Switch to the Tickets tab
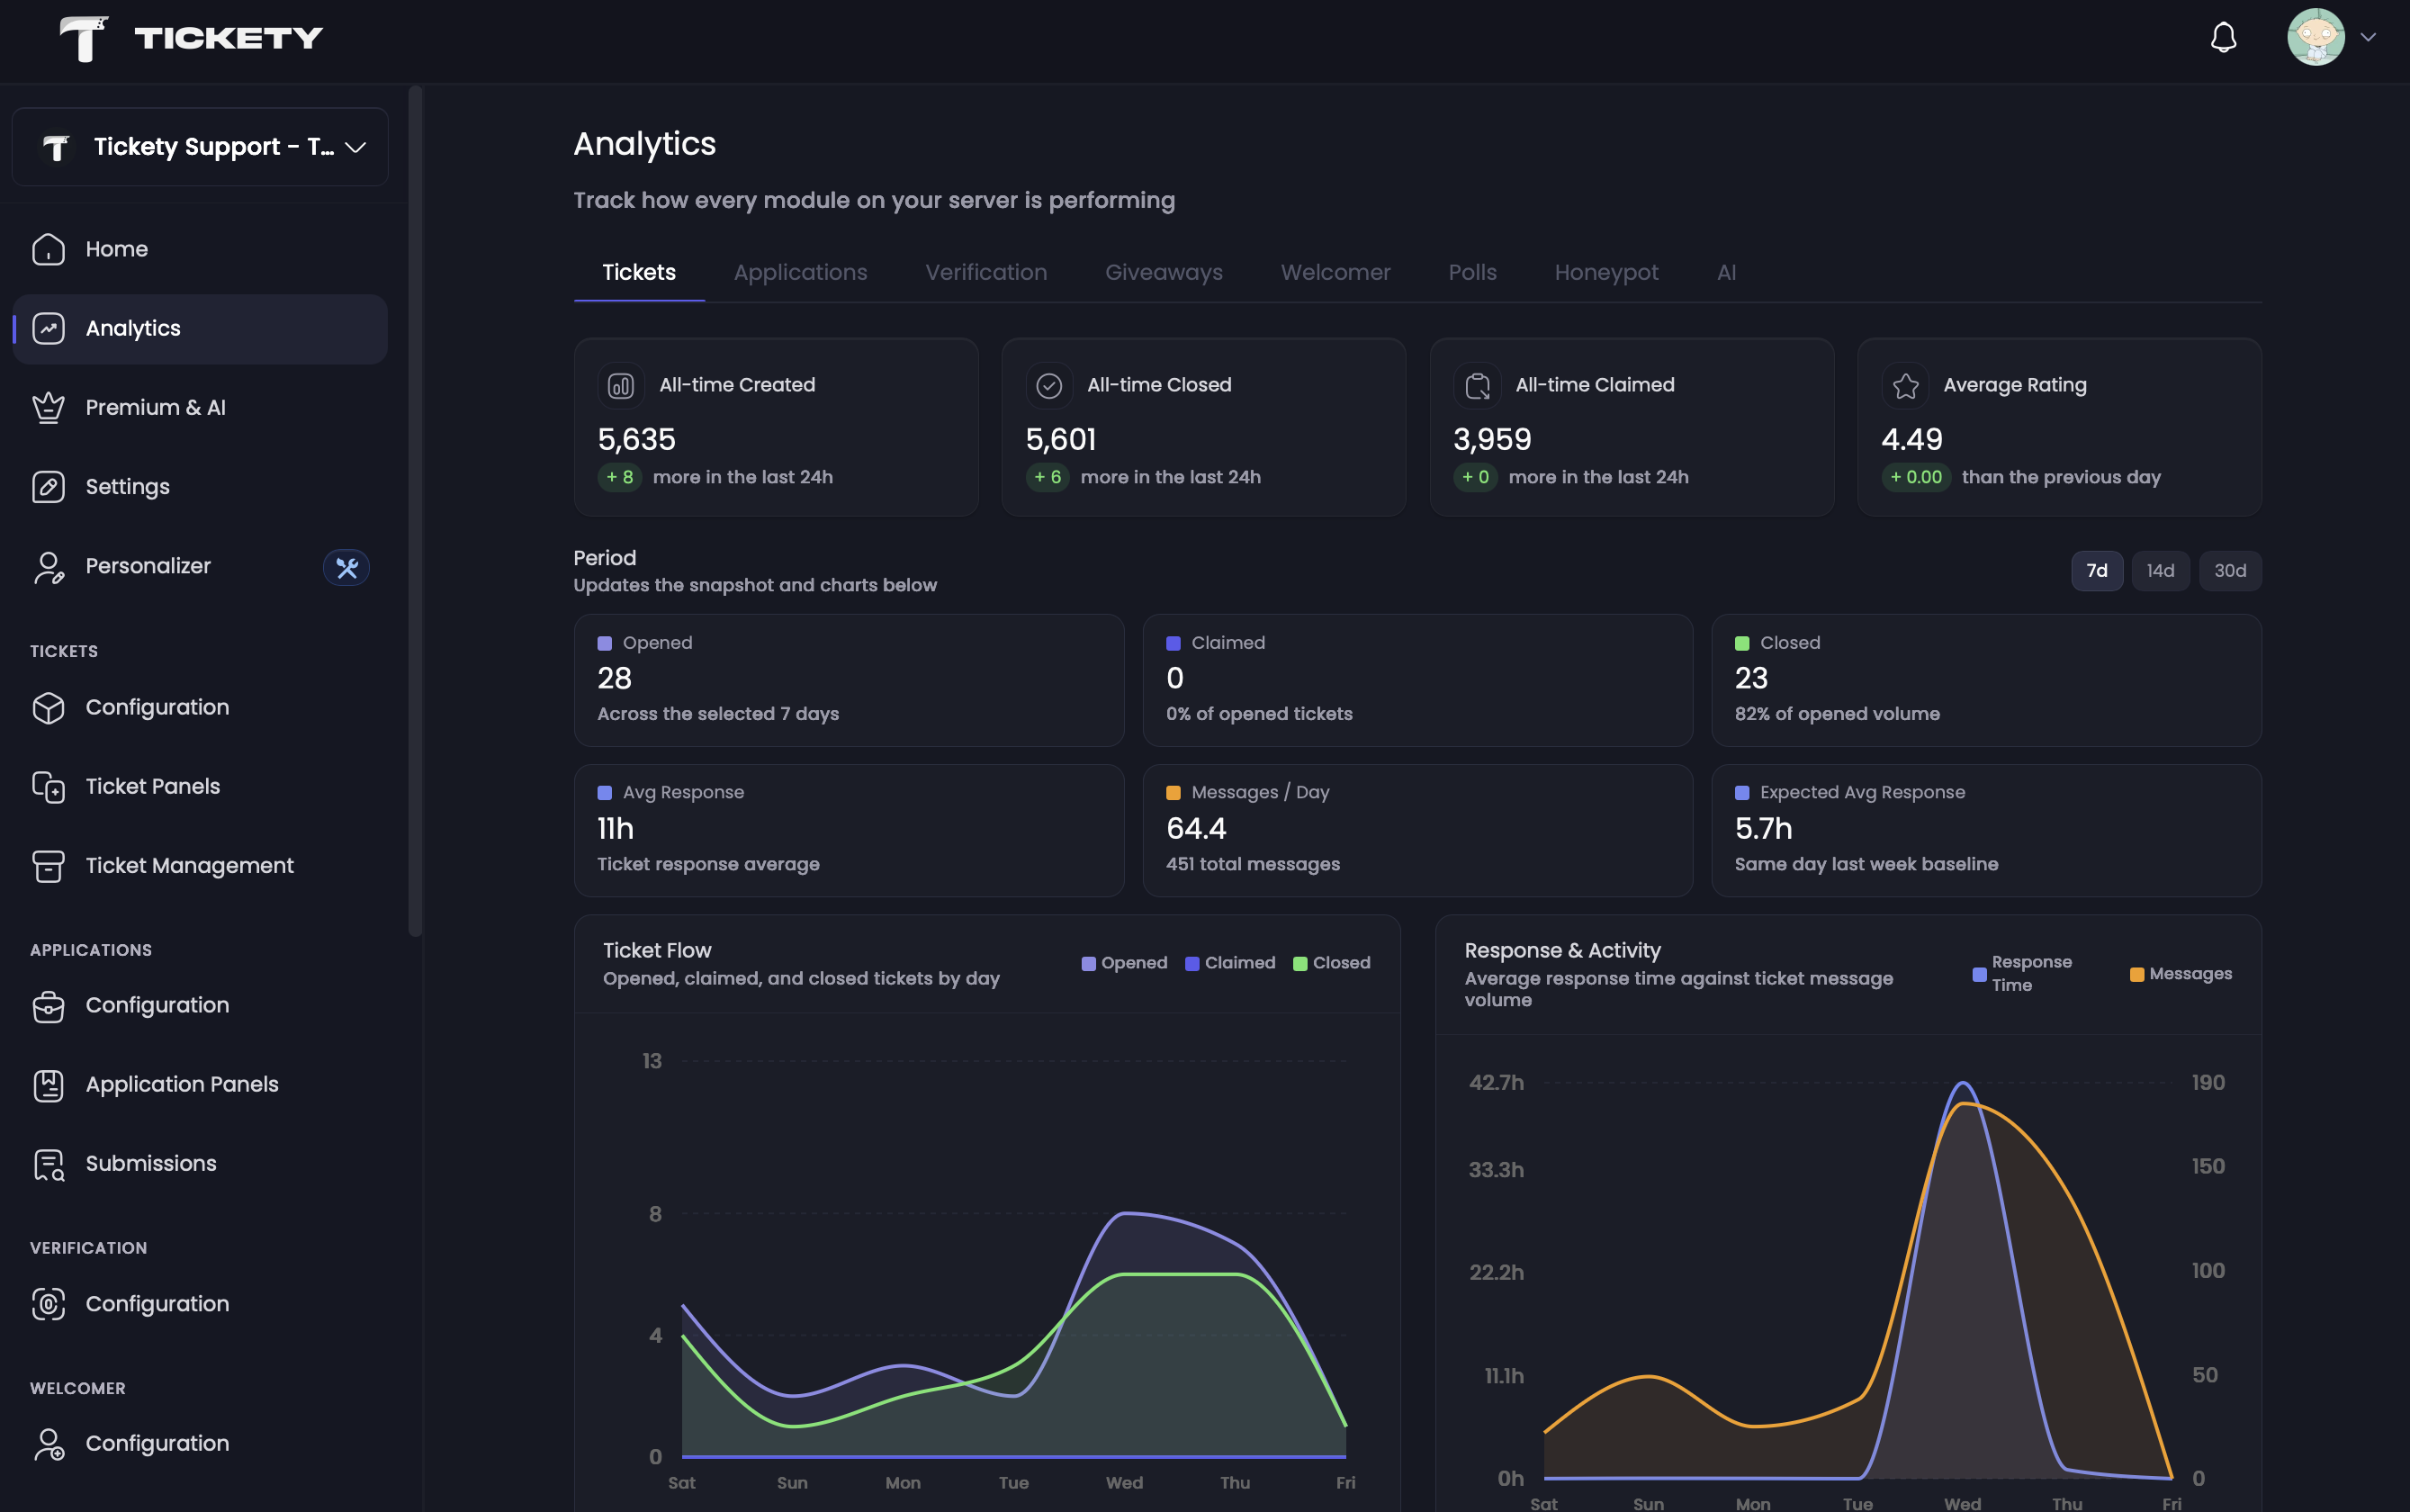The image size is (2410, 1512). coord(639,272)
